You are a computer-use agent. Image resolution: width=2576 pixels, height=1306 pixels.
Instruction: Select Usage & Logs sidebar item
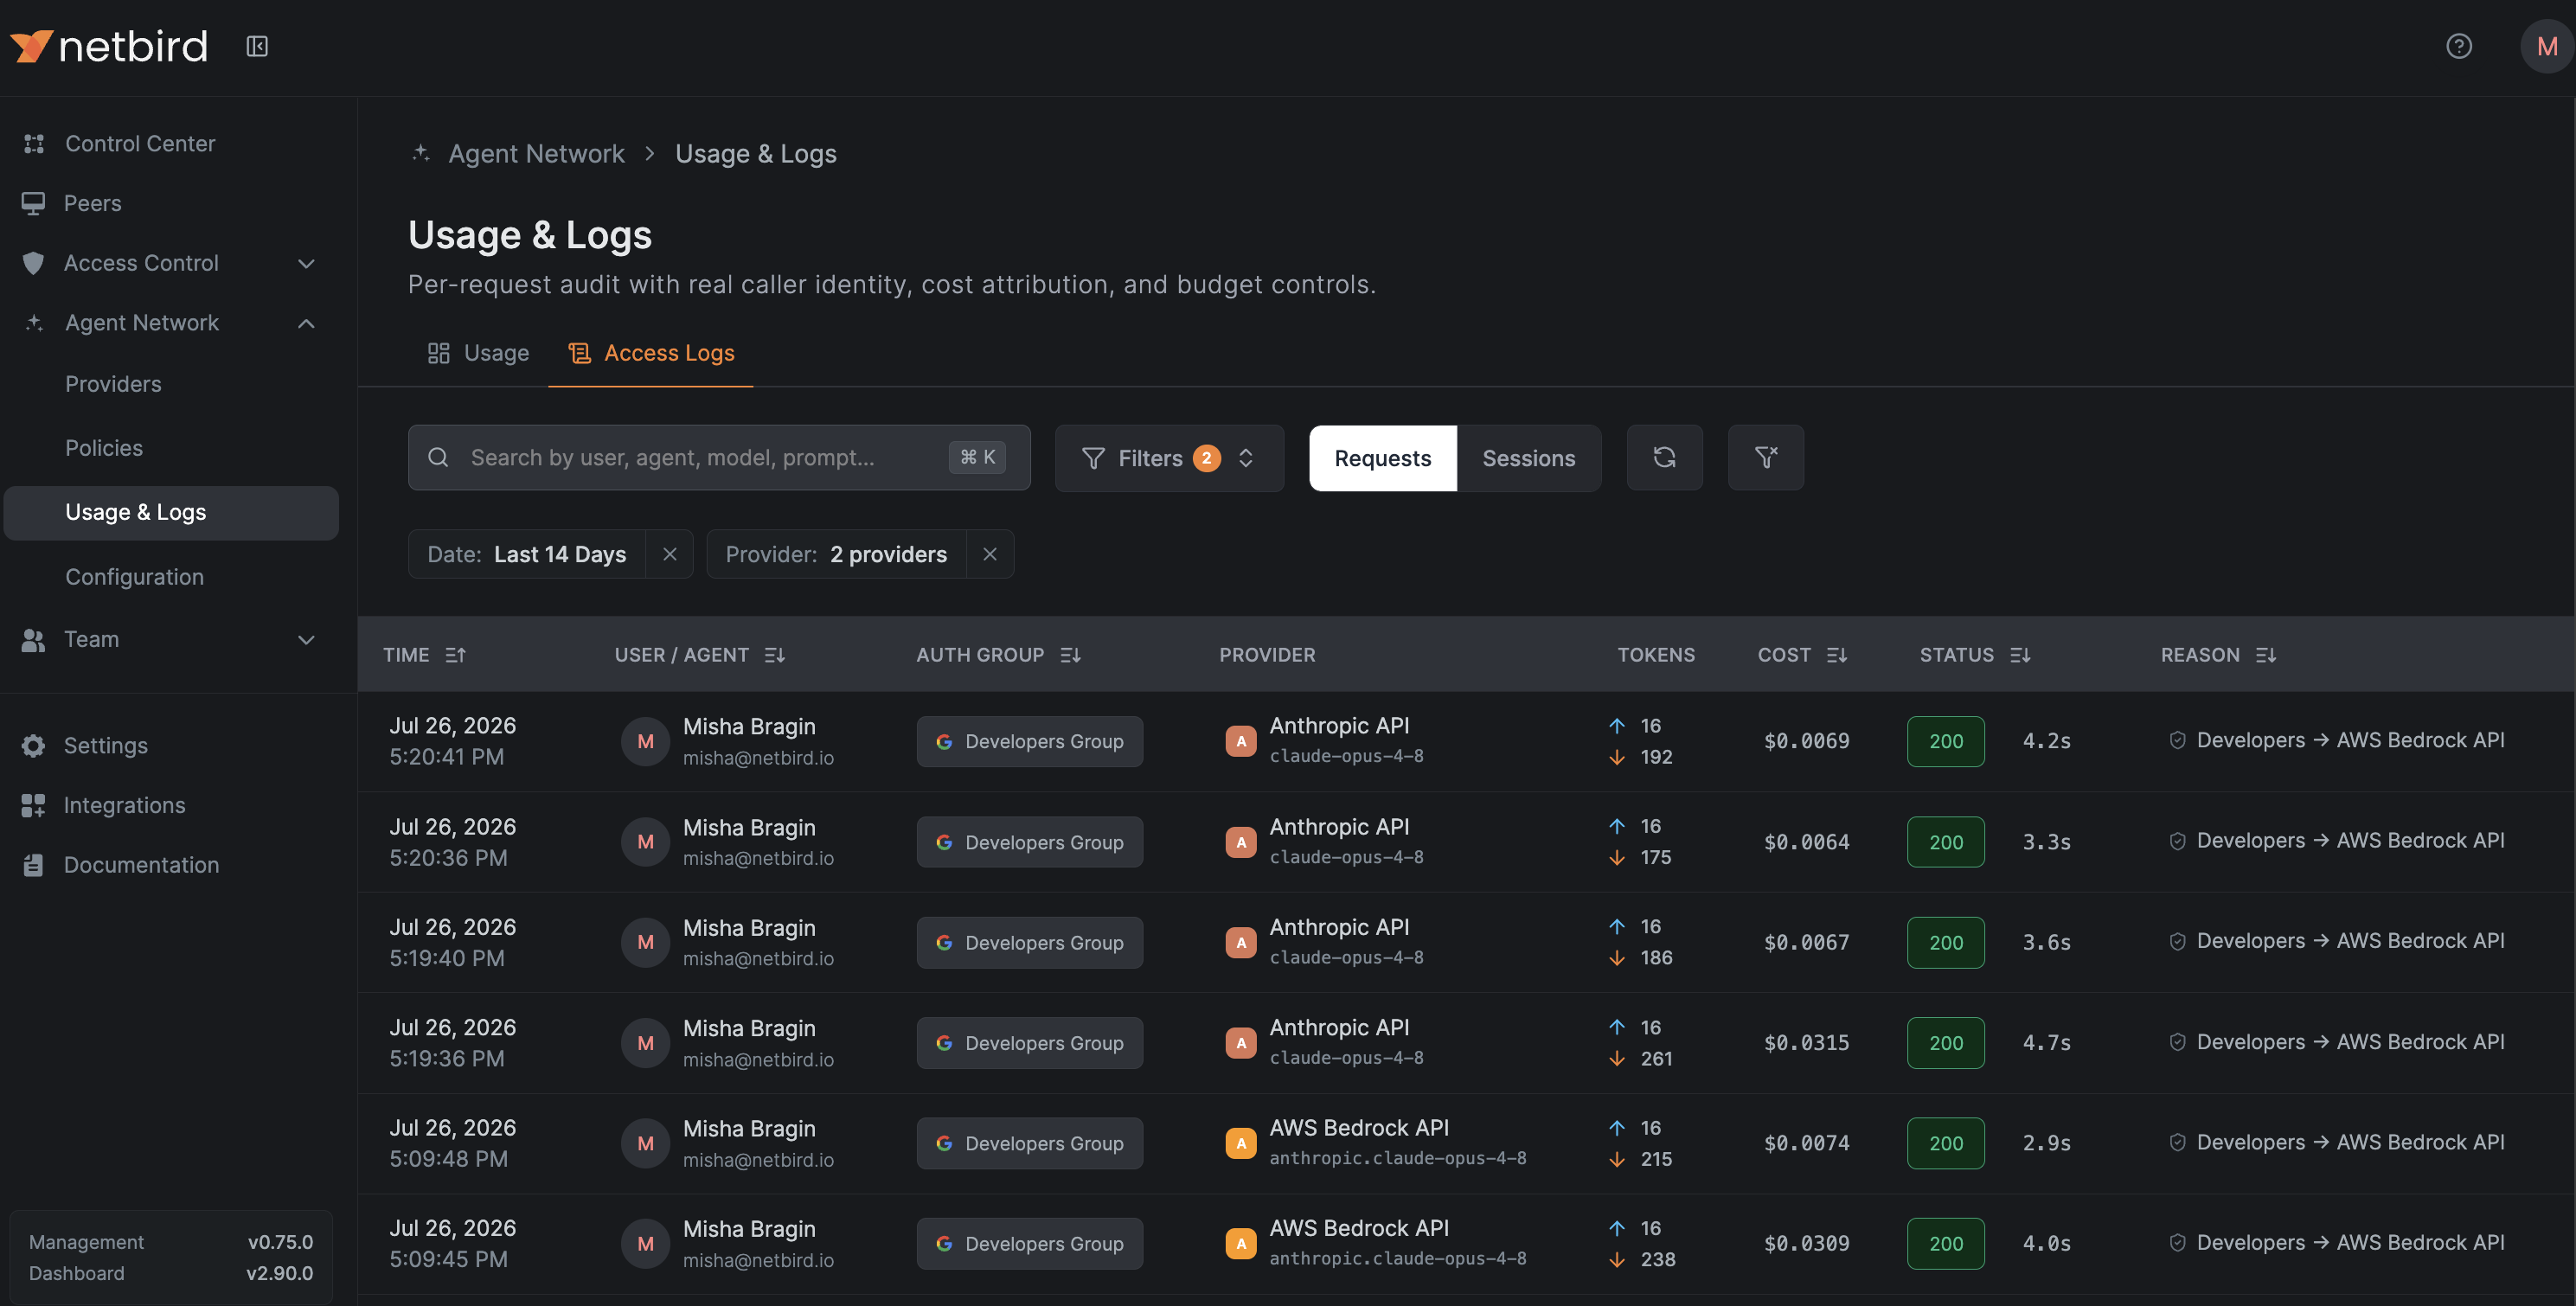click(x=171, y=512)
